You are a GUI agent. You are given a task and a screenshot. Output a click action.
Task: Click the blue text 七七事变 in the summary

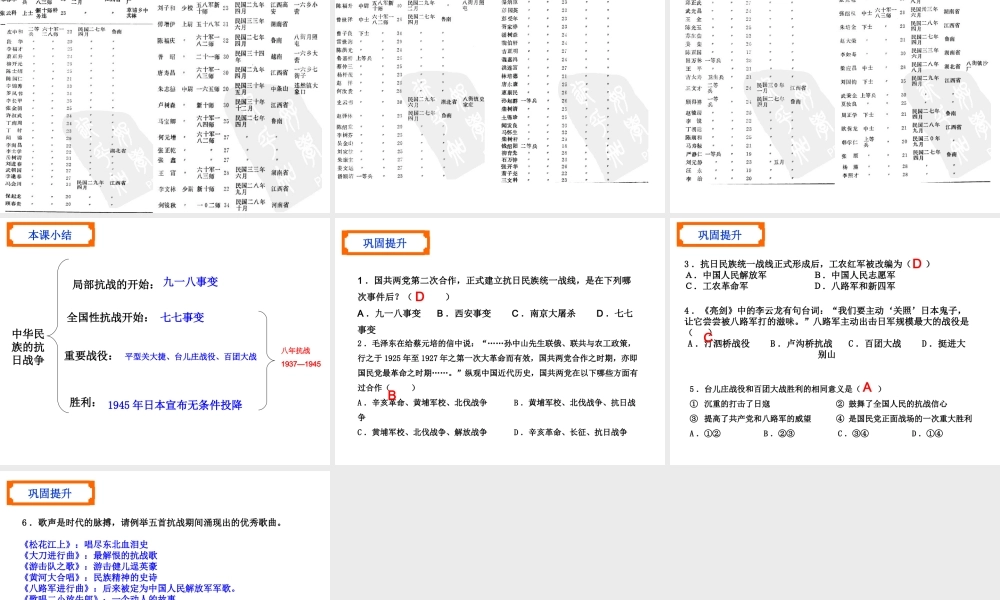(x=182, y=317)
